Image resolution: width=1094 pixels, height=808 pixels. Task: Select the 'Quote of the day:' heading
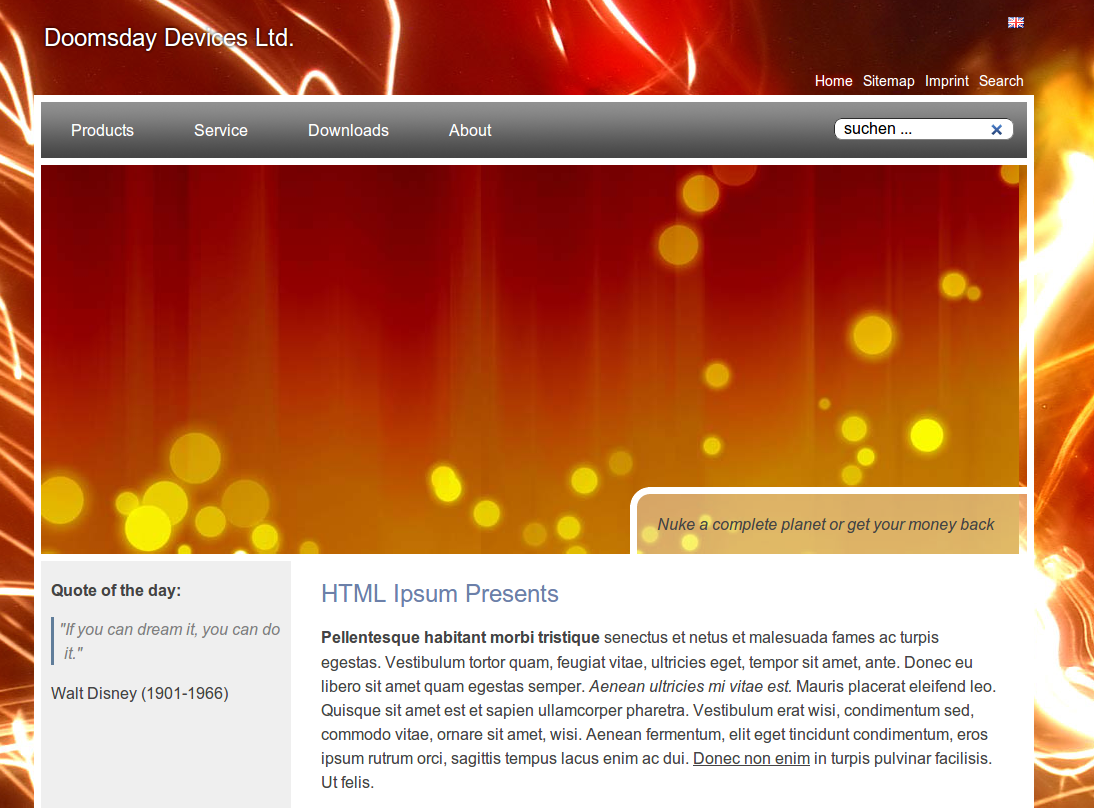click(x=116, y=591)
